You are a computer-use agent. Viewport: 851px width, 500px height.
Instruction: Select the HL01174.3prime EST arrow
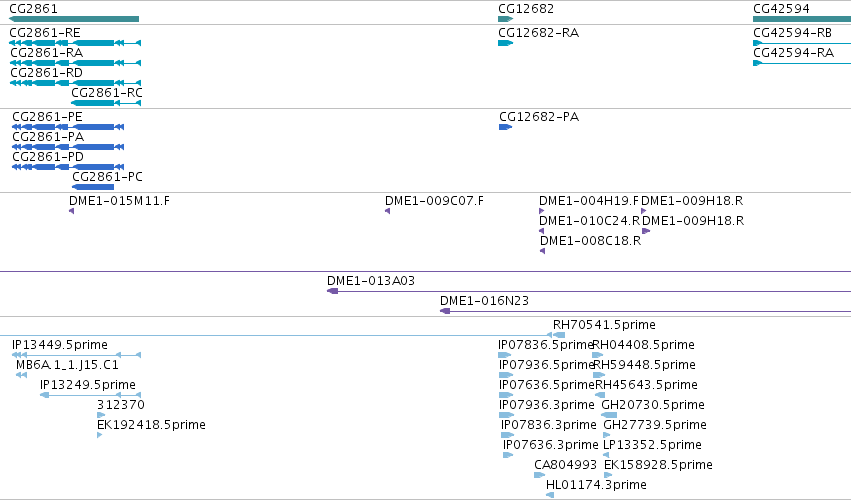550,495
